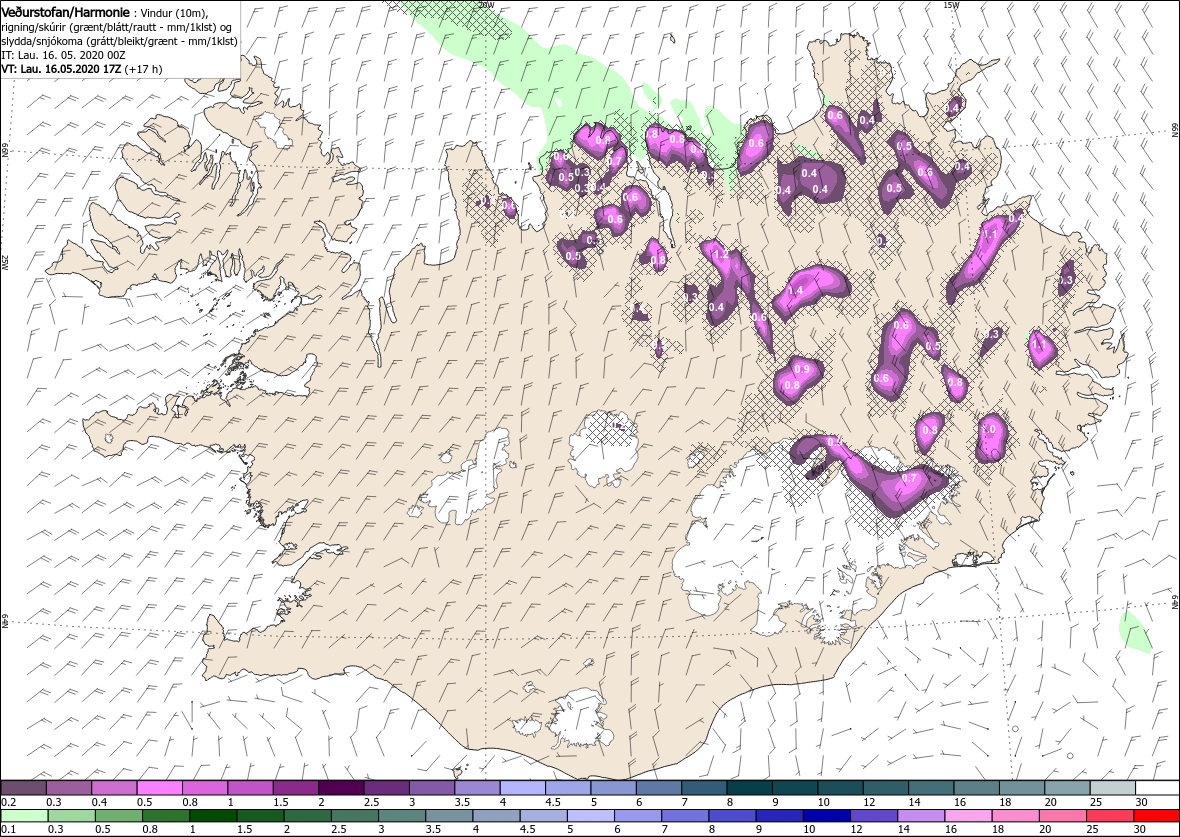
Task: Click the '3.5' label in the lower legend
Action: [x=432, y=830]
